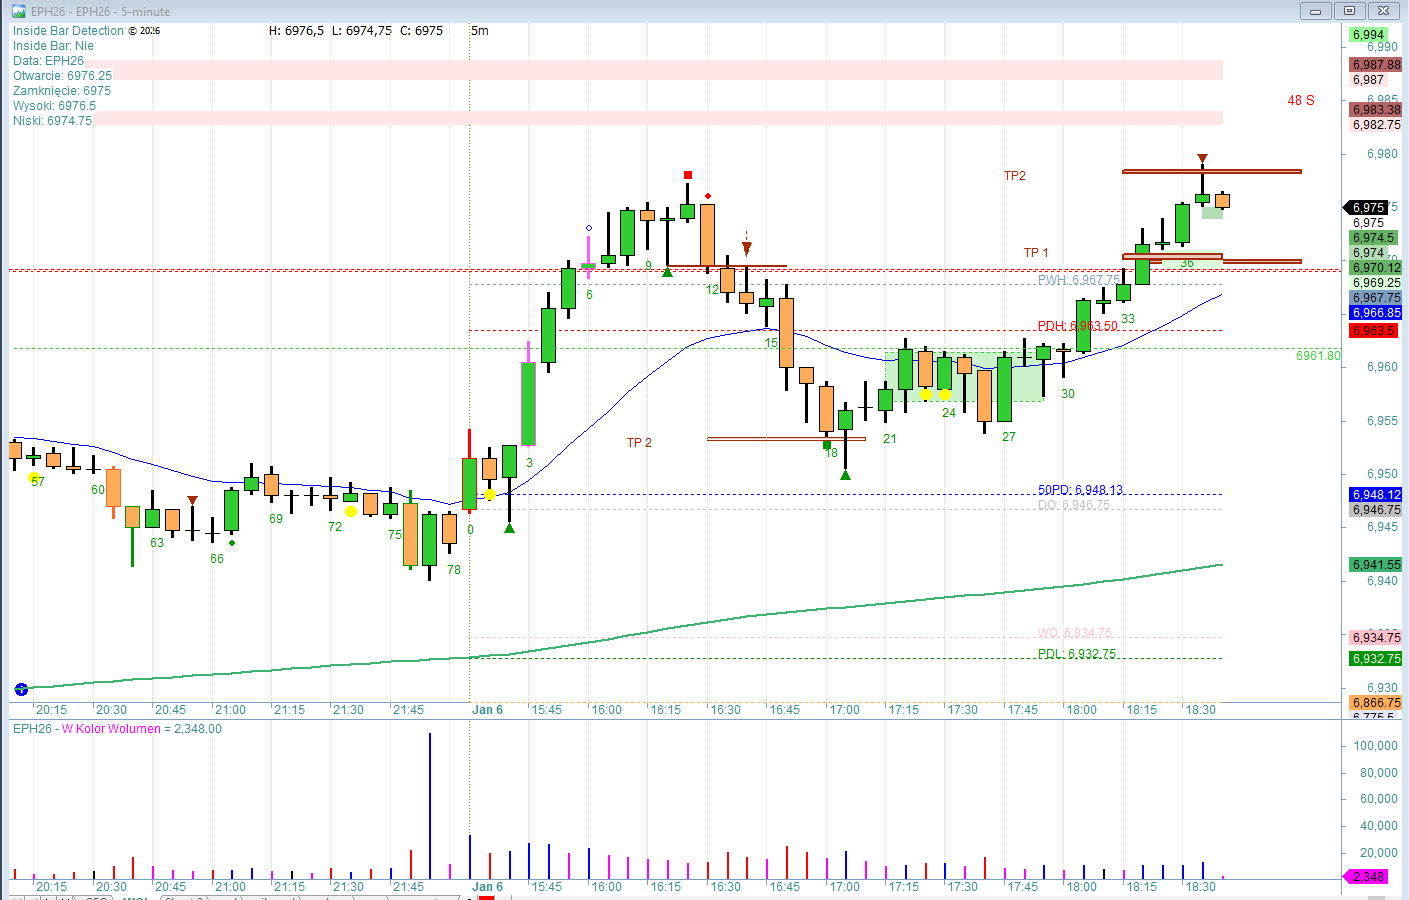
Task: Click the W Kolor Wolumen volume panel label
Action: pyautogui.click(x=117, y=729)
